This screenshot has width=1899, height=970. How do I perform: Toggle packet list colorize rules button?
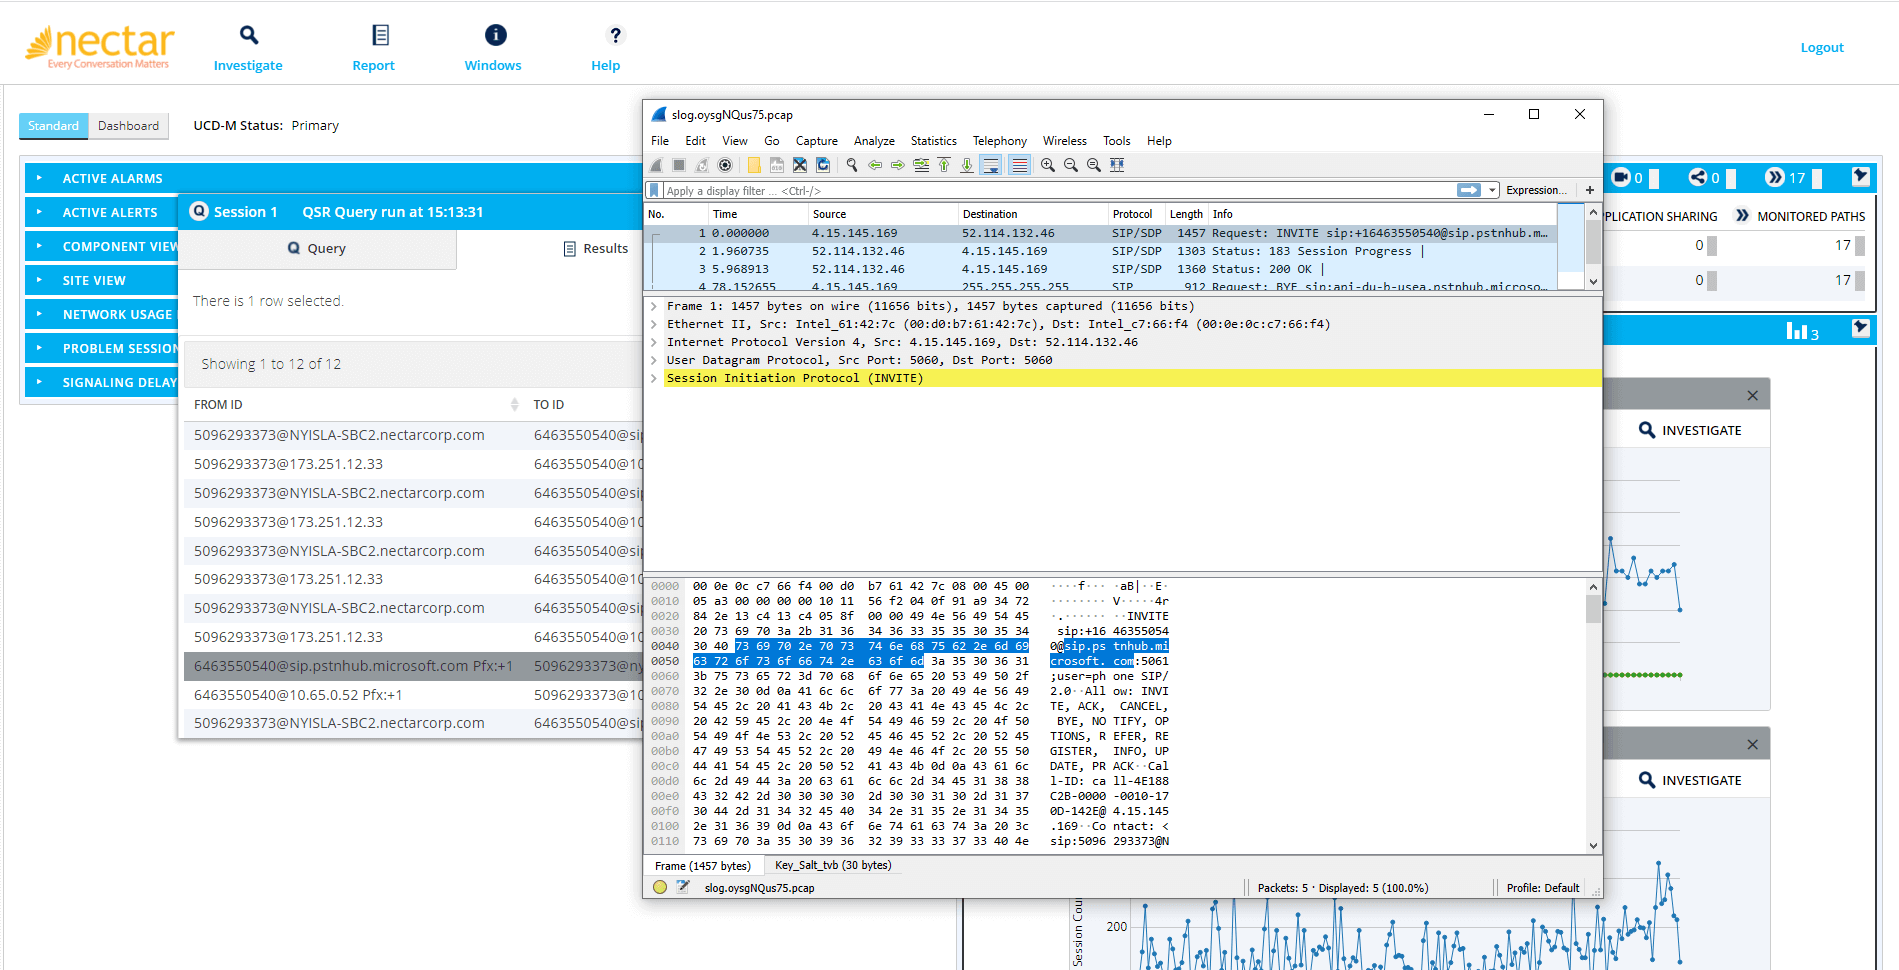click(x=1019, y=165)
